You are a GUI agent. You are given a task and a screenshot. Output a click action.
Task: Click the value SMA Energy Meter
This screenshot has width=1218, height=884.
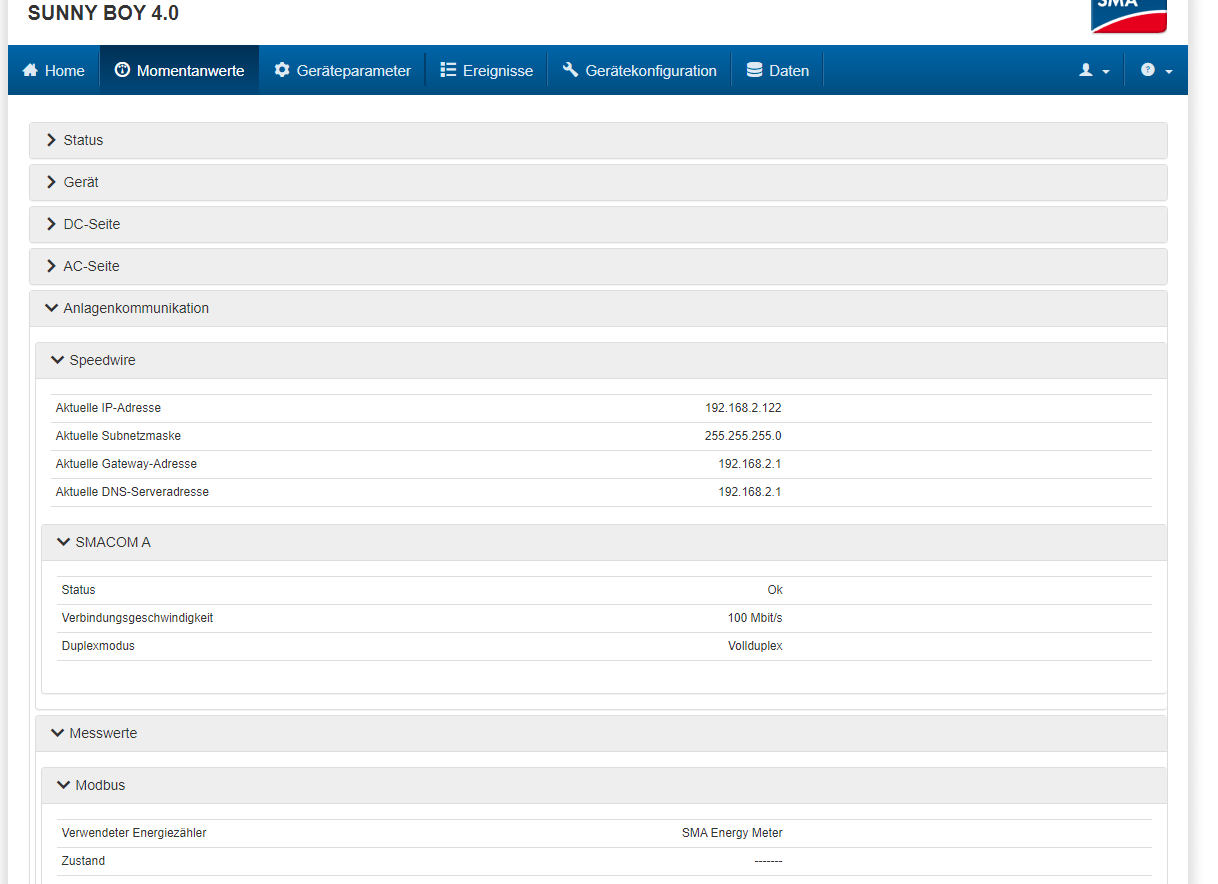732,833
